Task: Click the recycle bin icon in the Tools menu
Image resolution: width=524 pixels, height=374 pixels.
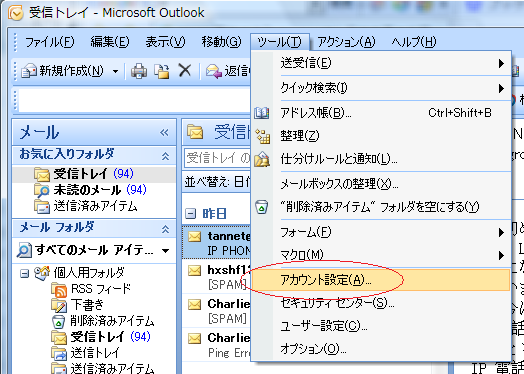Action: click(x=261, y=207)
